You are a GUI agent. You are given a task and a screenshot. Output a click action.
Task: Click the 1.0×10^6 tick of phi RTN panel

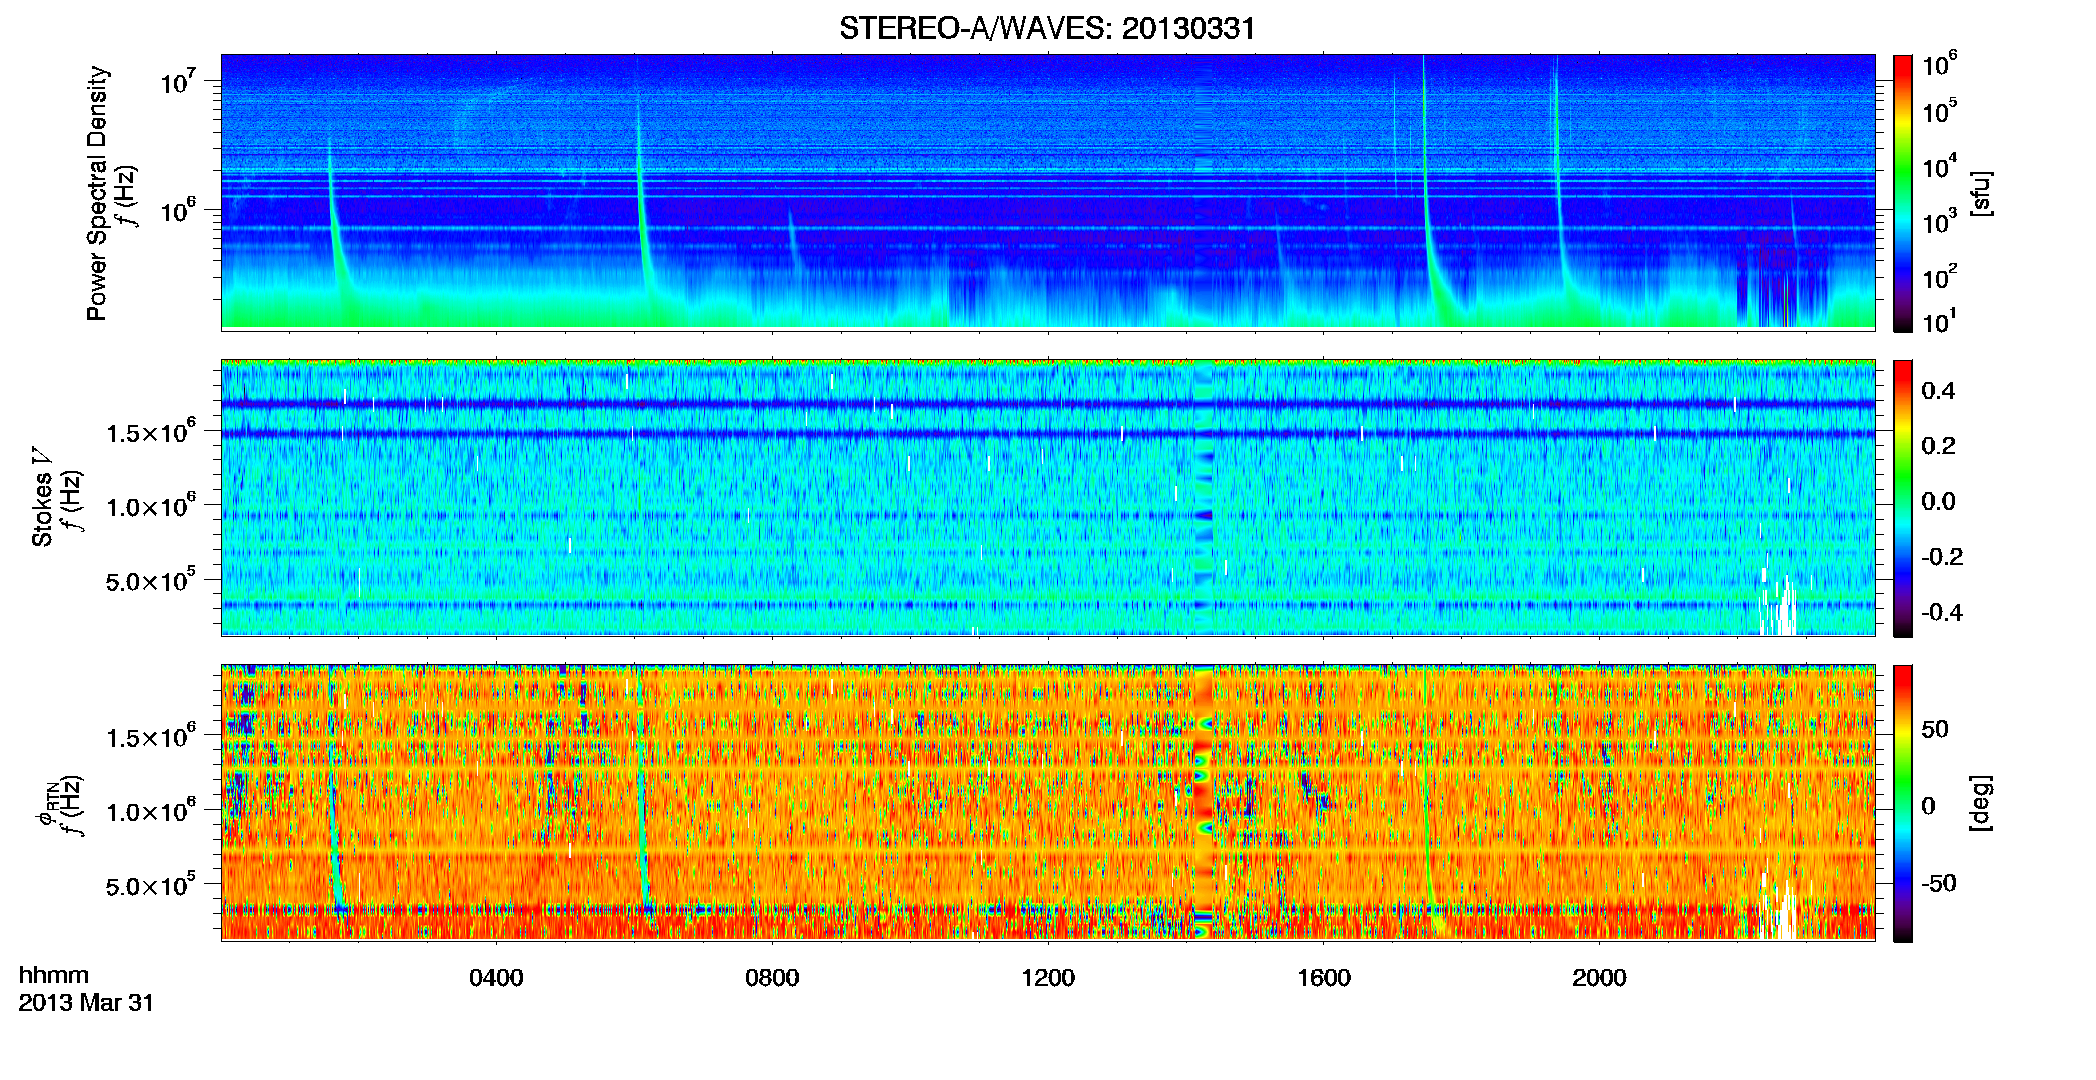click(151, 811)
